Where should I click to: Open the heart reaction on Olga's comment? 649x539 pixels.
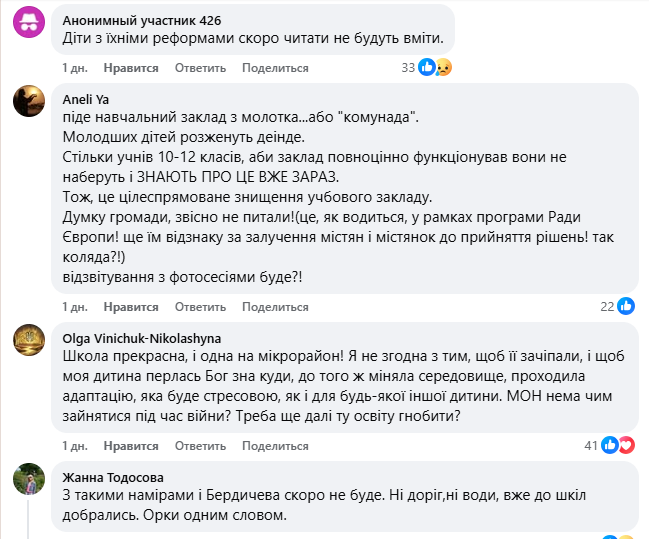(x=627, y=445)
